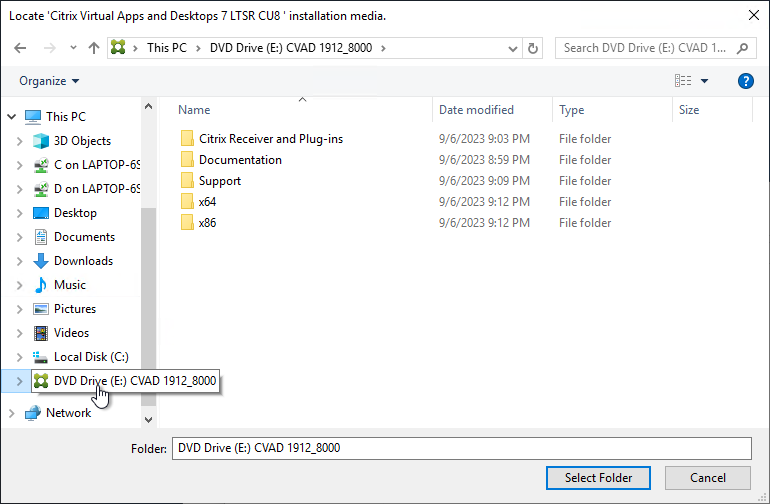Select the Support folder icon
The height and width of the screenshot is (504, 770).
[x=187, y=181]
